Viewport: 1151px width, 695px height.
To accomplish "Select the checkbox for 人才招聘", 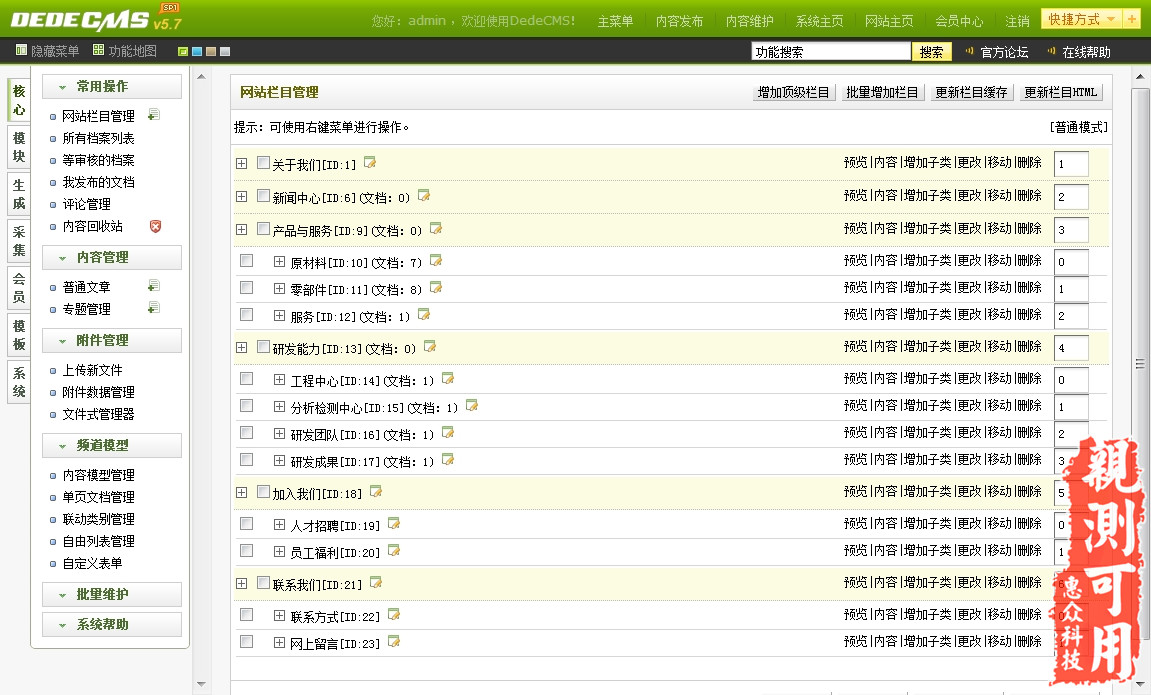I will (246, 524).
